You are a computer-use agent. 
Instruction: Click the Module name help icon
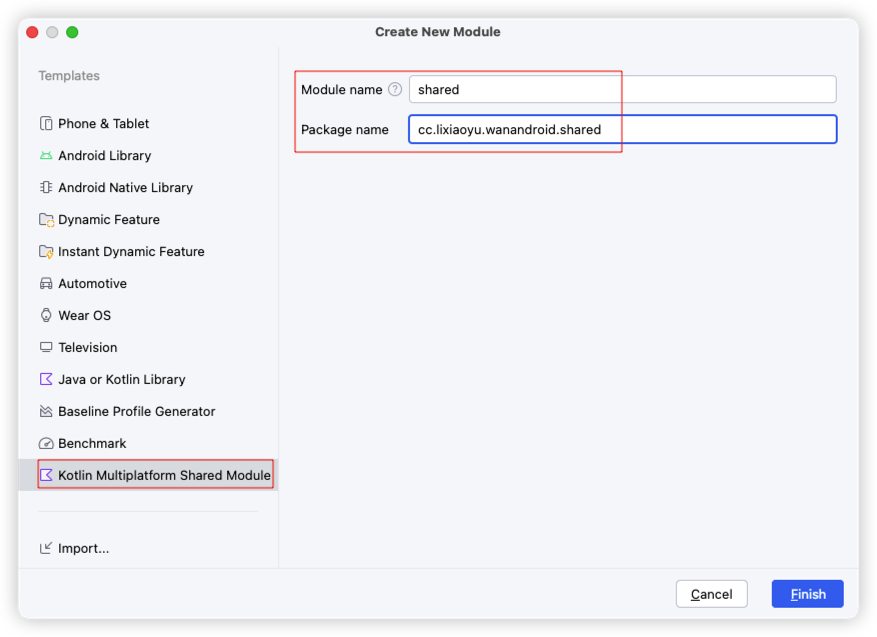click(x=395, y=90)
